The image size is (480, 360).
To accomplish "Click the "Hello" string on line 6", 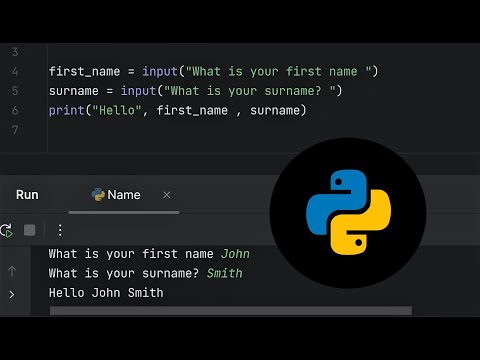I will click(x=117, y=110).
